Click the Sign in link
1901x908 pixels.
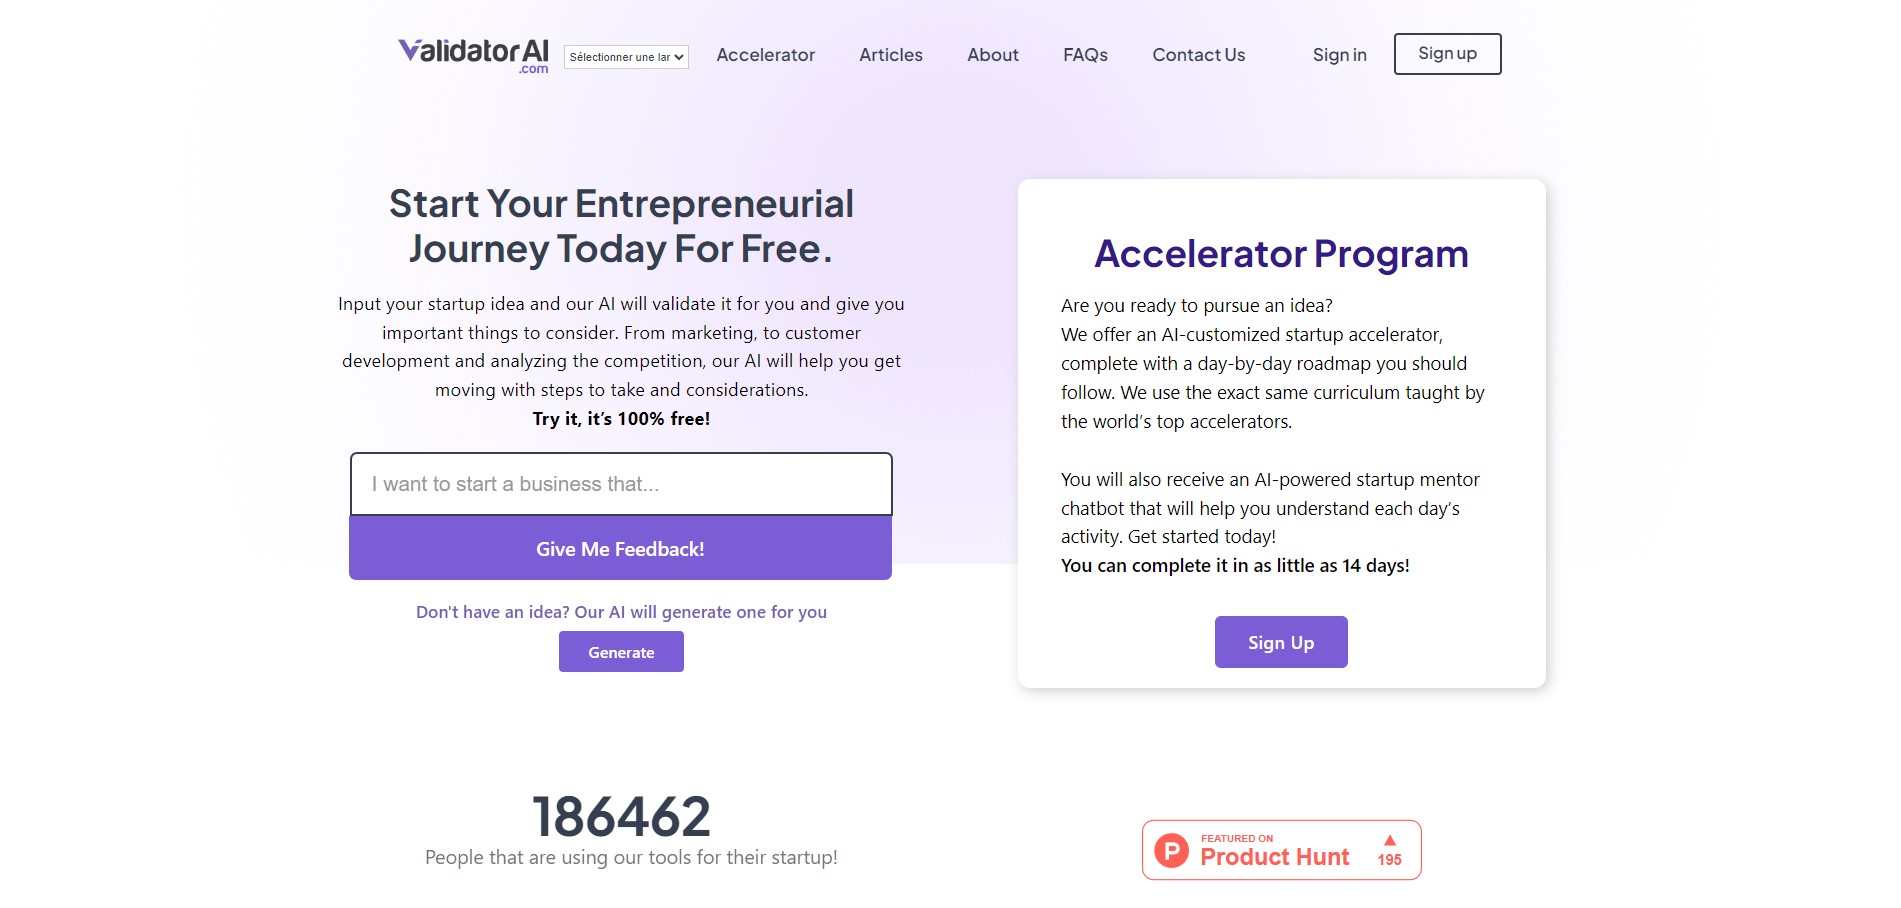tap(1339, 55)
